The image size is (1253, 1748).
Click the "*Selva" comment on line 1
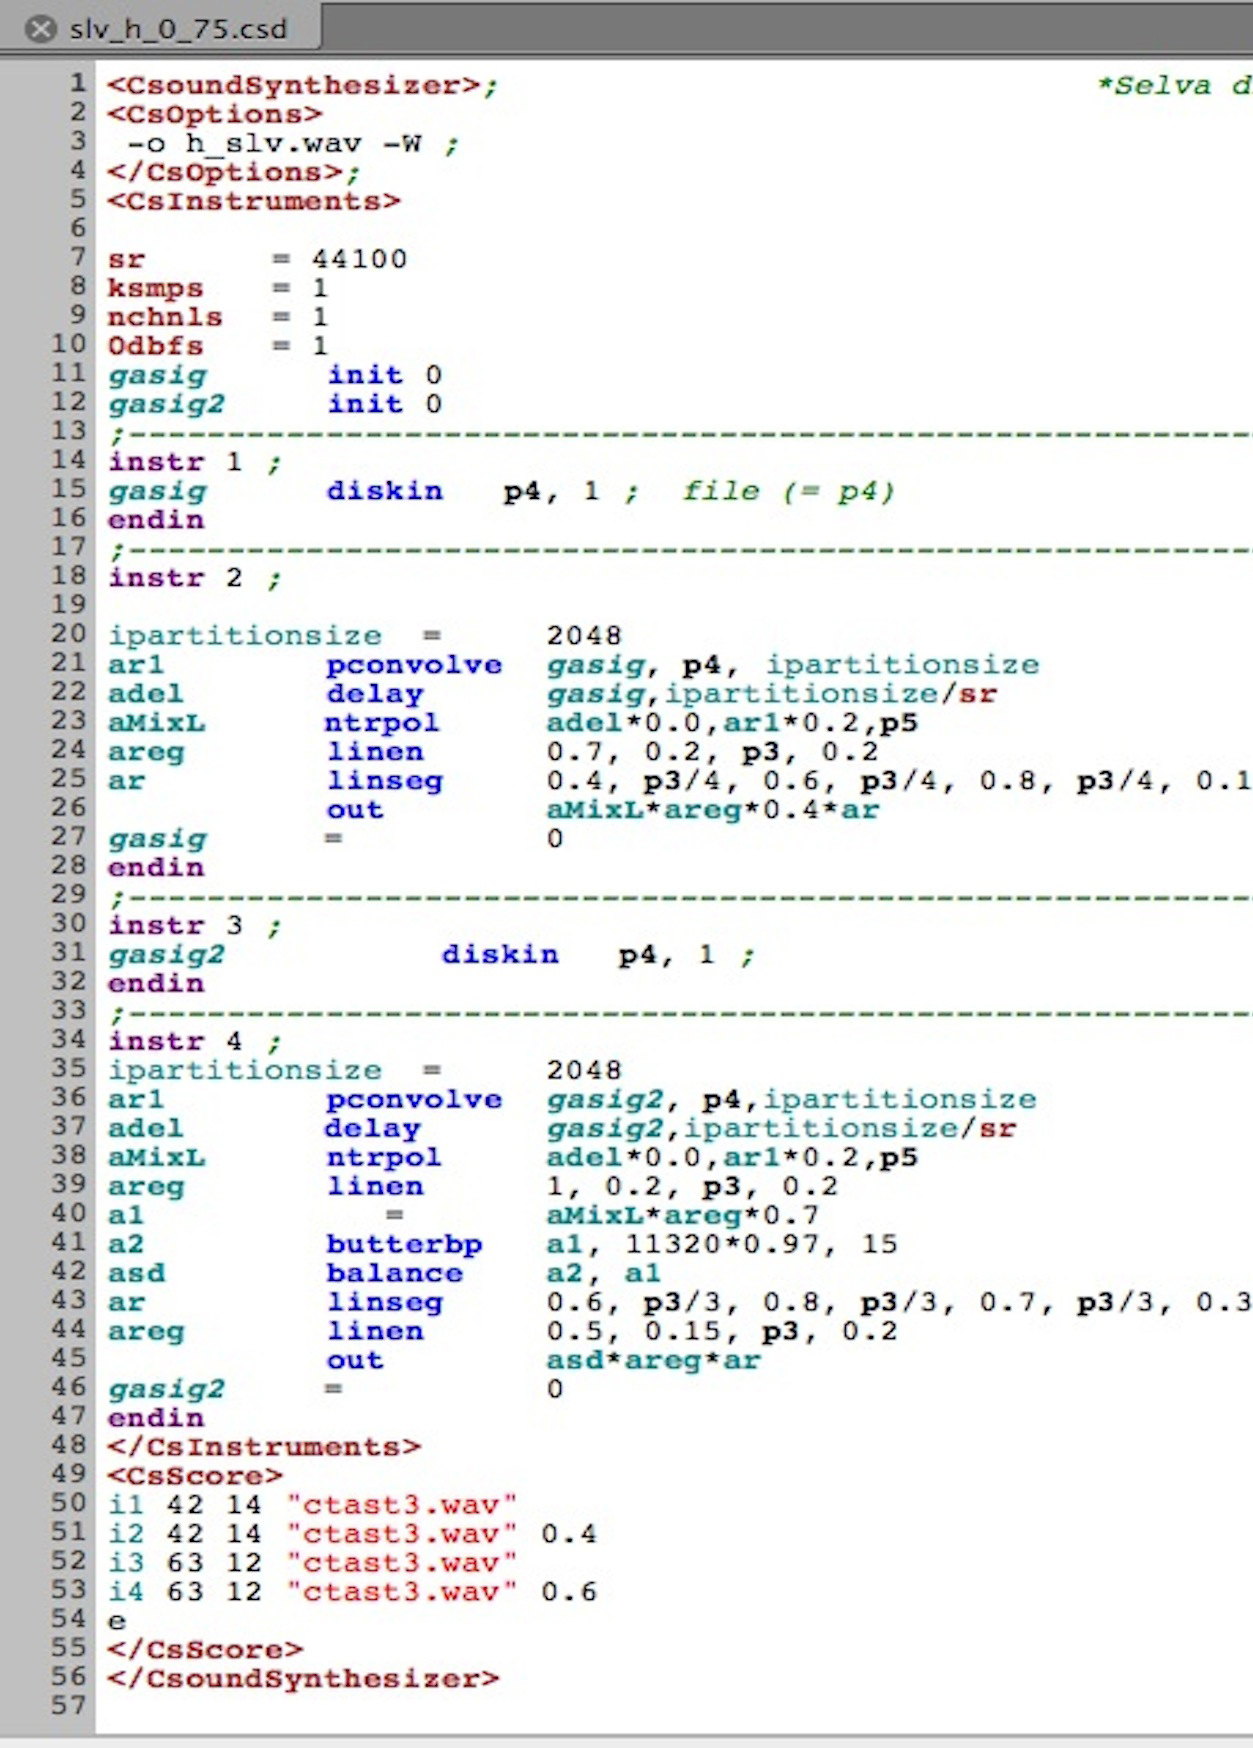[x=1154, y=86]
